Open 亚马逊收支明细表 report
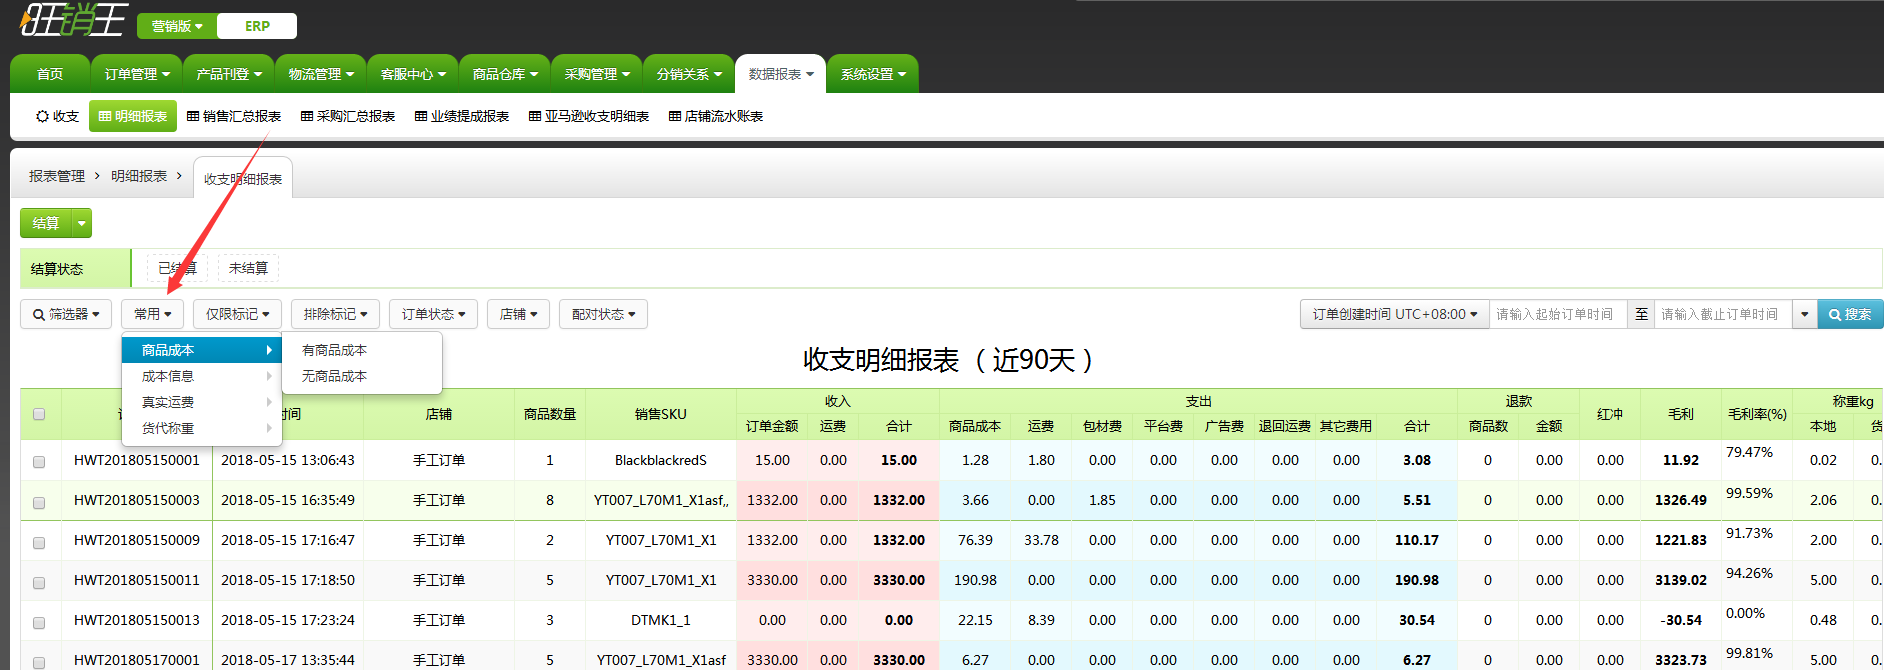The height and width of the screenshot is (670, 1884). point(589,116)
